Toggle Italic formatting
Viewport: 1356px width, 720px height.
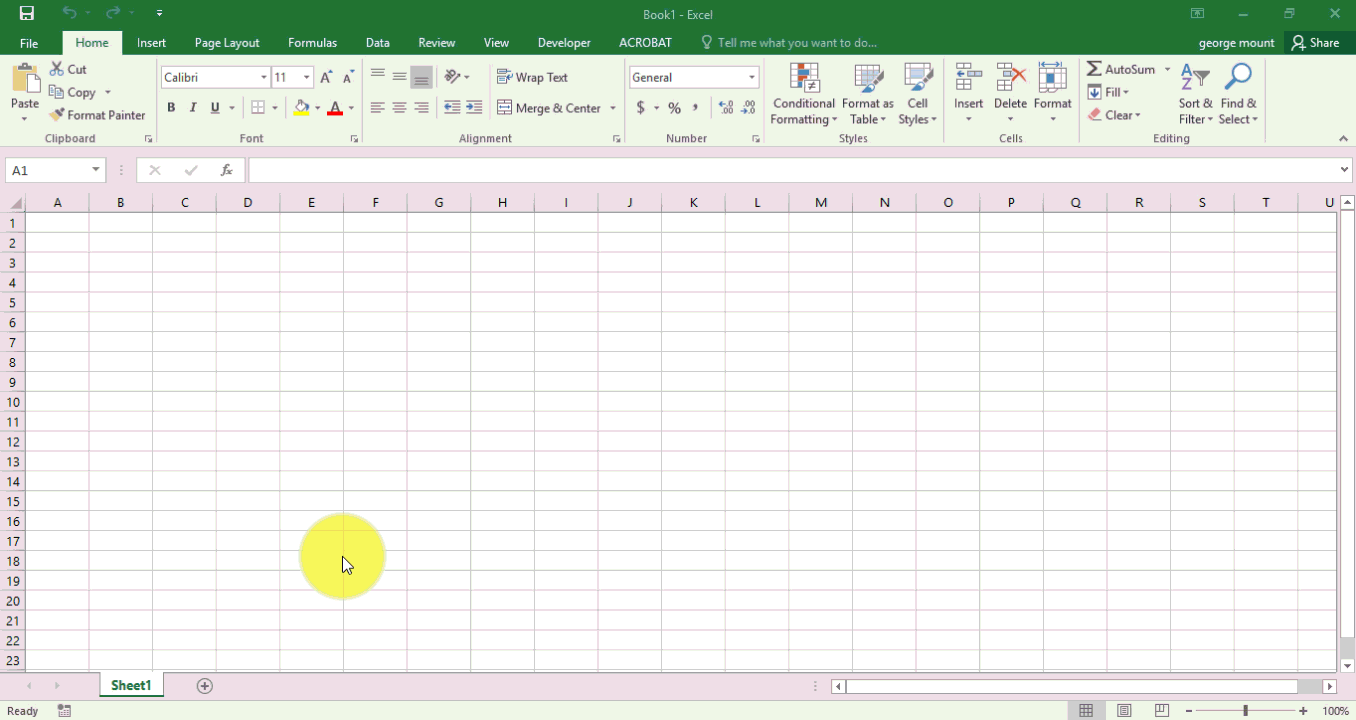tap(193, 108)
